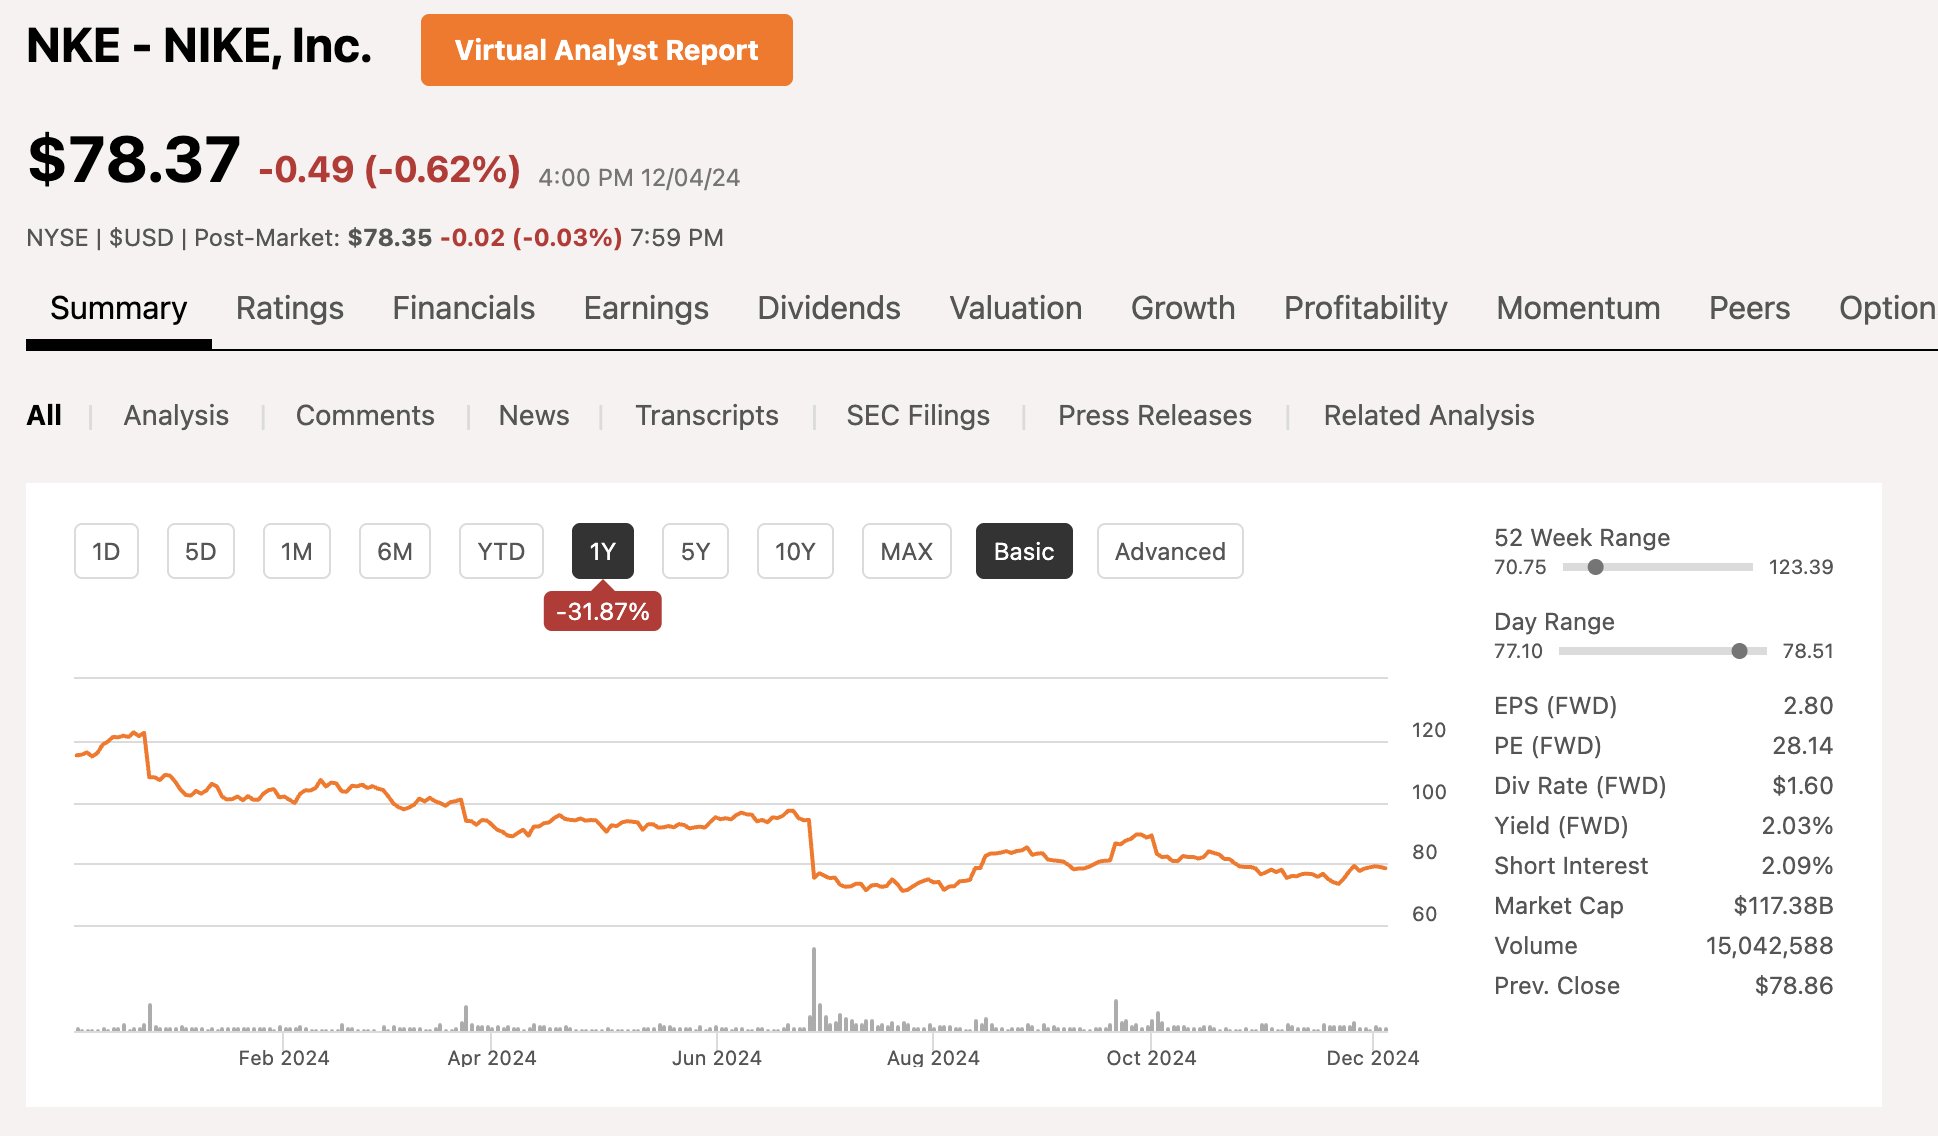Switch to the Momentum tab
The height and width of the screenshot is (1136, 1938).
coord(1578,308)
